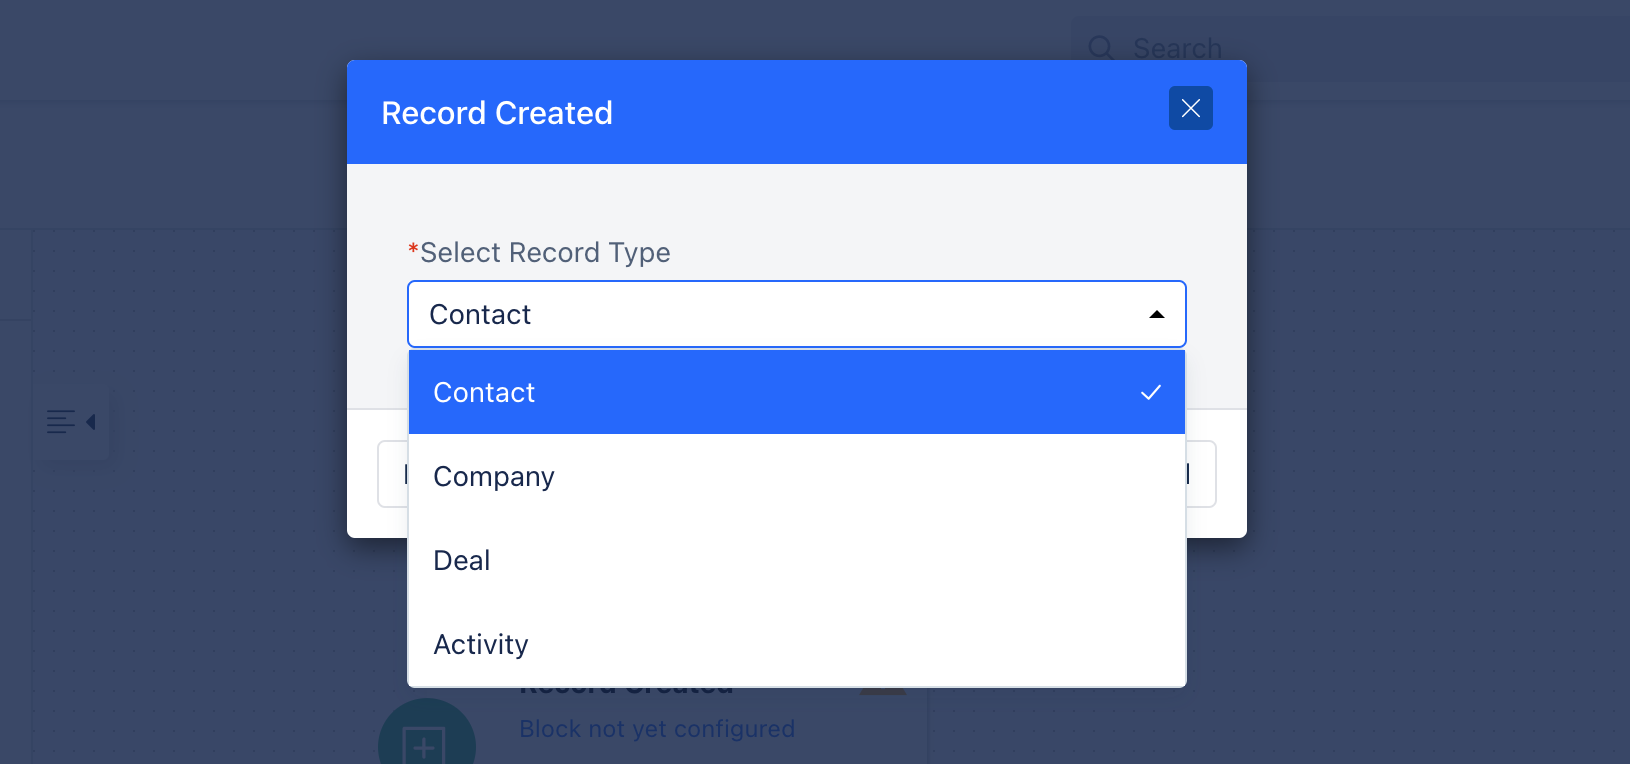Click the partially hidden left footer button
The width and height of the screenshot is (1630, 764).
pyautogui.click(x=393, y=474)
